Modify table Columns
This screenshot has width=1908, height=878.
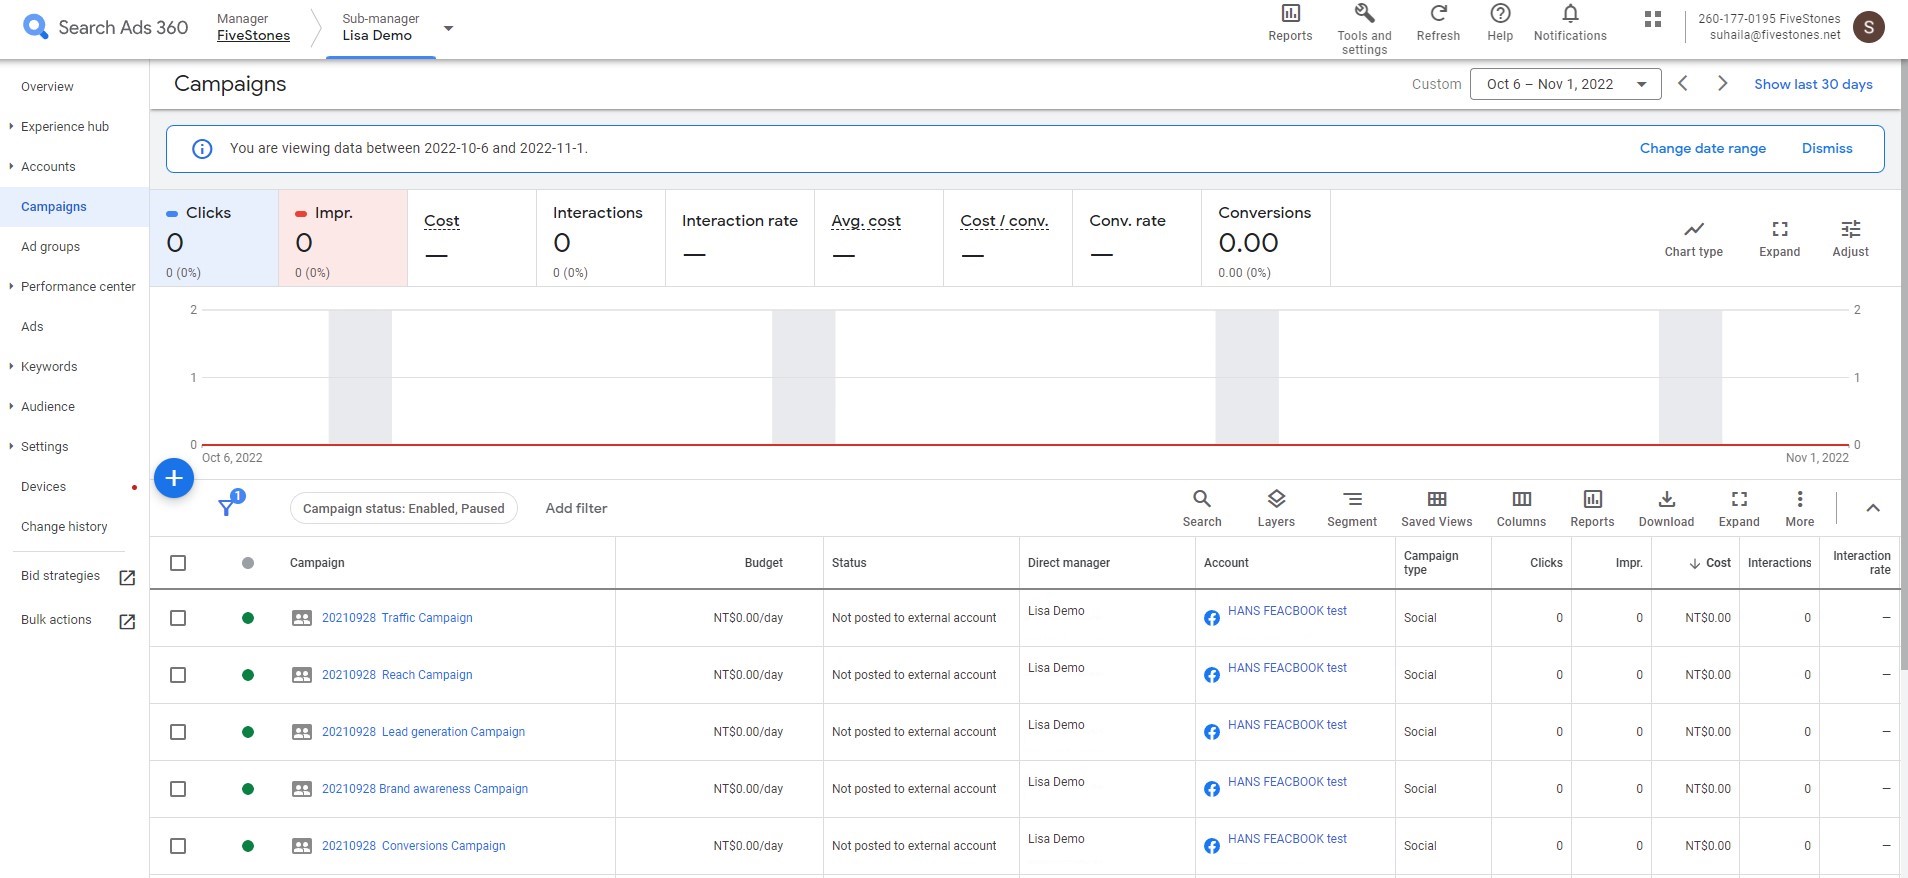click(1521, 508)
